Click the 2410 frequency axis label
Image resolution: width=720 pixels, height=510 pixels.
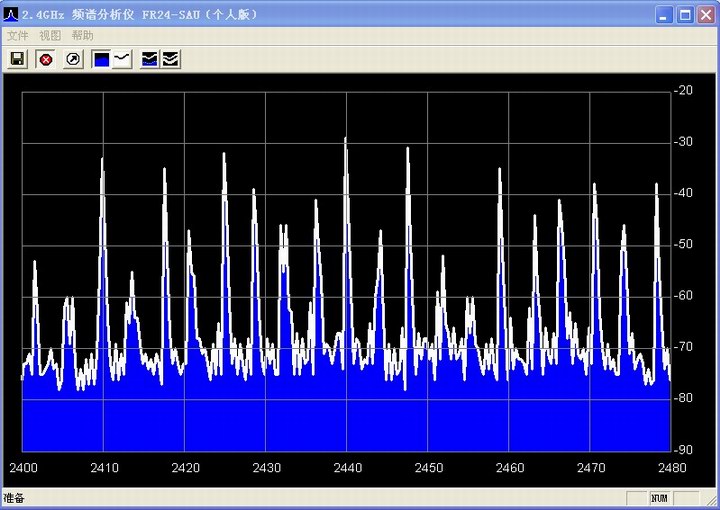(x=104, y=468)
